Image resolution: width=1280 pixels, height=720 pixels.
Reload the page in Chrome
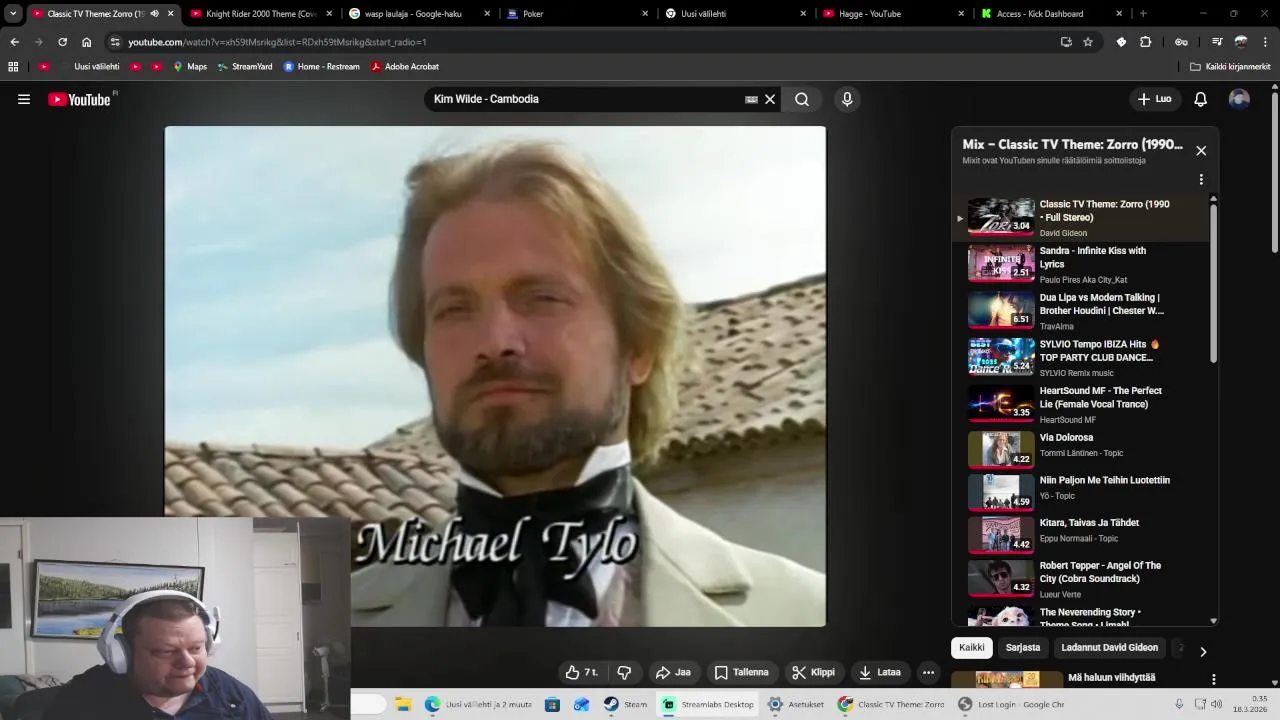(x=62, y=42)
